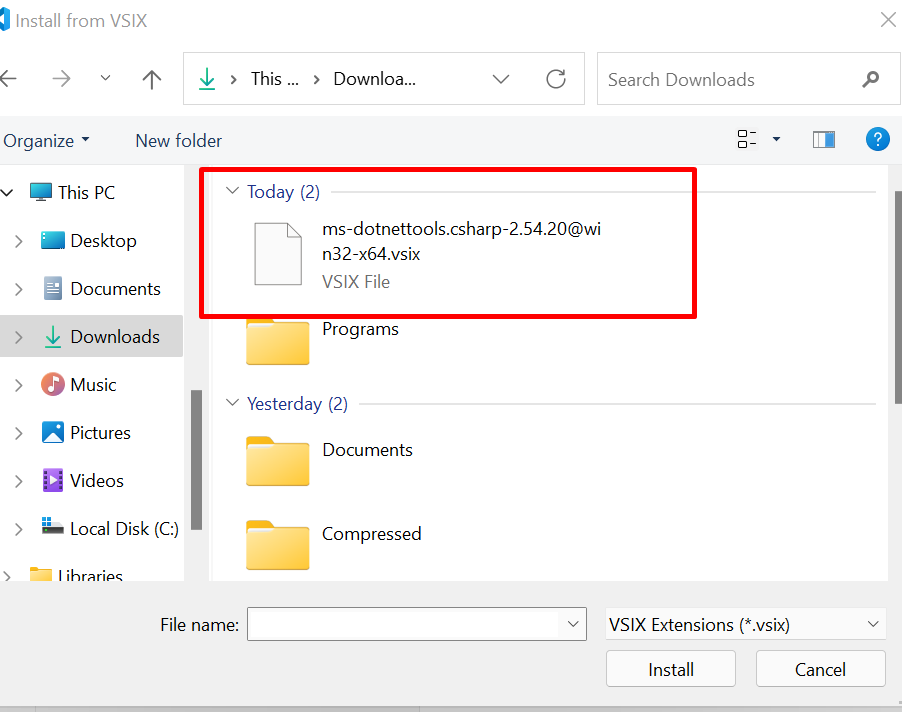Cancel the Install from VSIX dialog
Image resolution: width=902 pixels, height=712 pixels.
click(x=820, y=669)
